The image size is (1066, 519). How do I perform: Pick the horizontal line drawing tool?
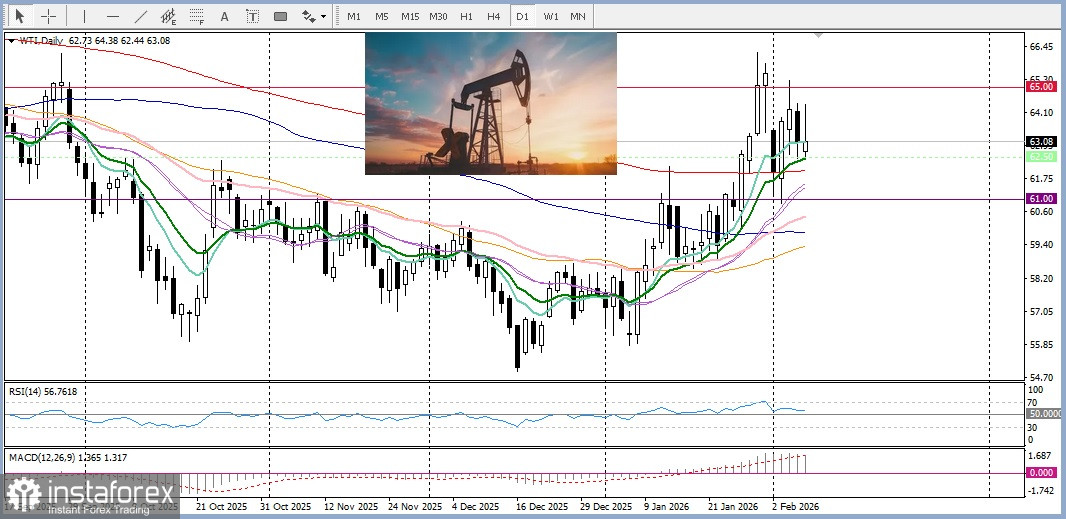click(x=112, y=16)
